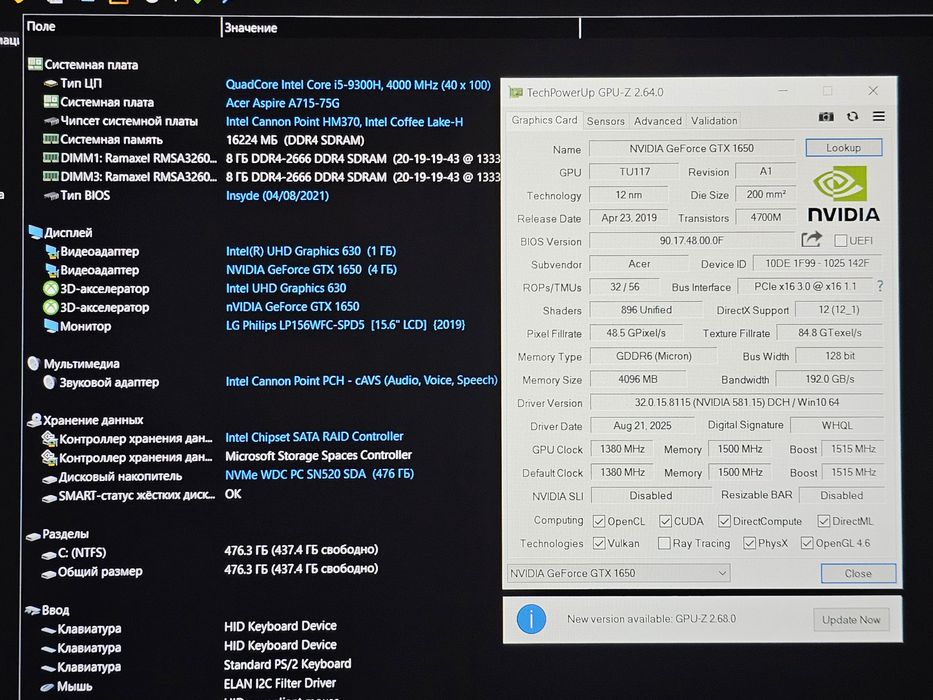The width and height of the screenshot is (933, 700).
Task: Switch to the Advanced tab
Action: (658, 121)
